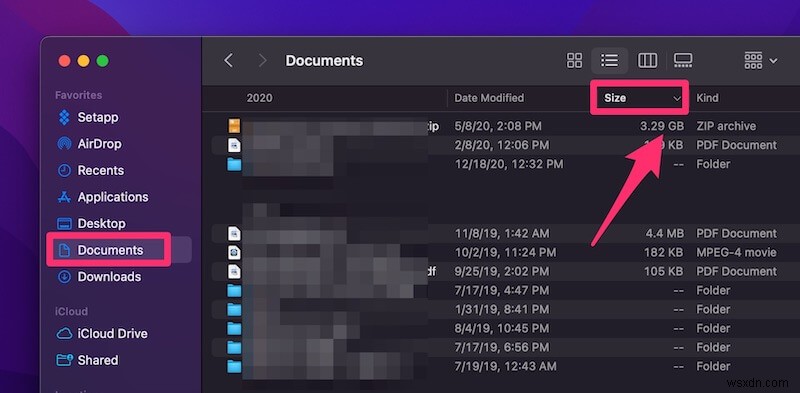Zoom the Finder window with green button
This screenshot has width=800, height=393.
point(103,61)
